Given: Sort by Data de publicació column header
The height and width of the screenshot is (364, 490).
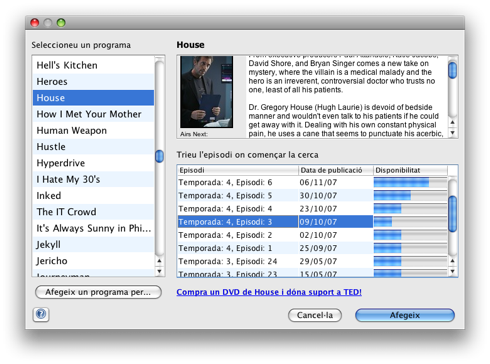Looking at the screenshot, I should [x=336, y=170].
